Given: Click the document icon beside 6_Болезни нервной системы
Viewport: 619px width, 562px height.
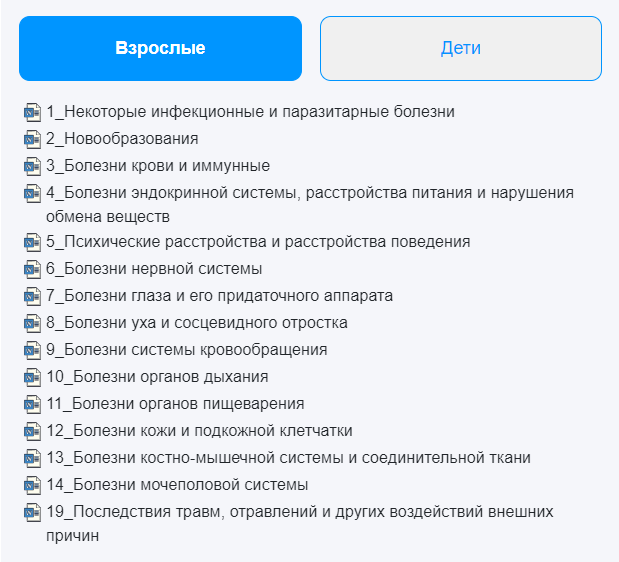Looking at the screenshot, I should tap(33, 269).
